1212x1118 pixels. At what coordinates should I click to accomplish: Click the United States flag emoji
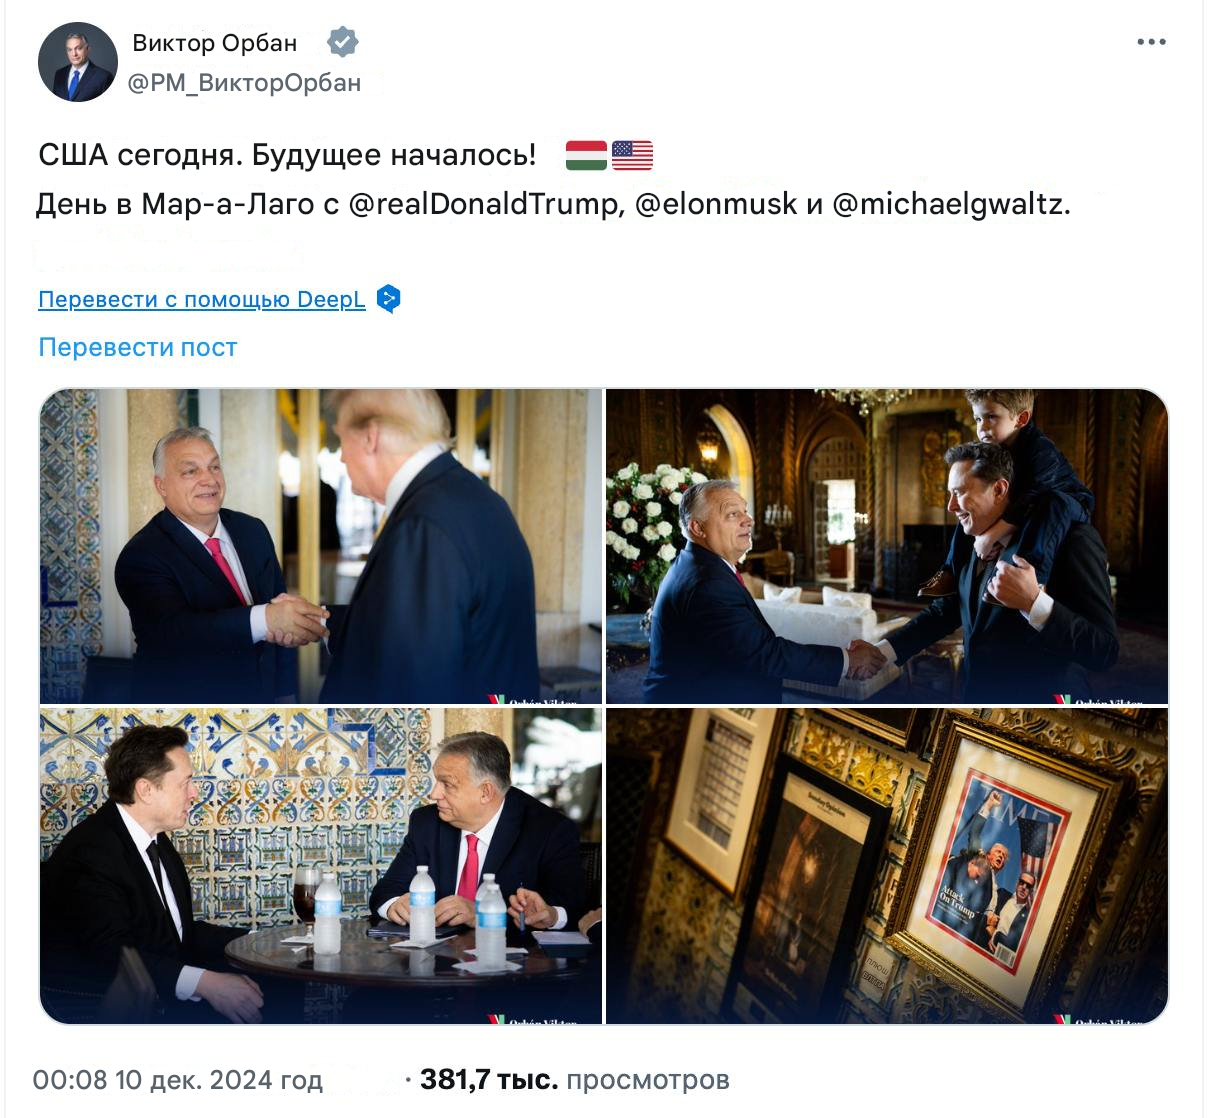click(632, 155)
